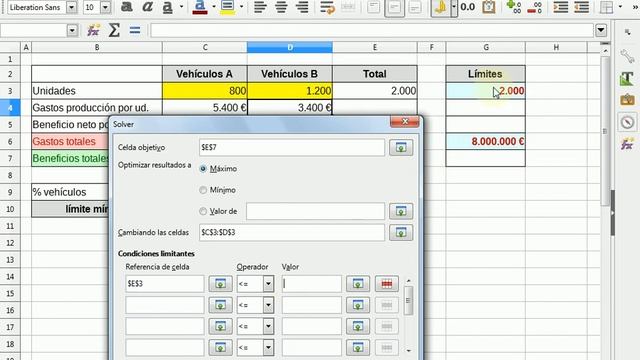
Task: Center cell contents vertically
Action: pyautogui.click(x=394, y=7)
